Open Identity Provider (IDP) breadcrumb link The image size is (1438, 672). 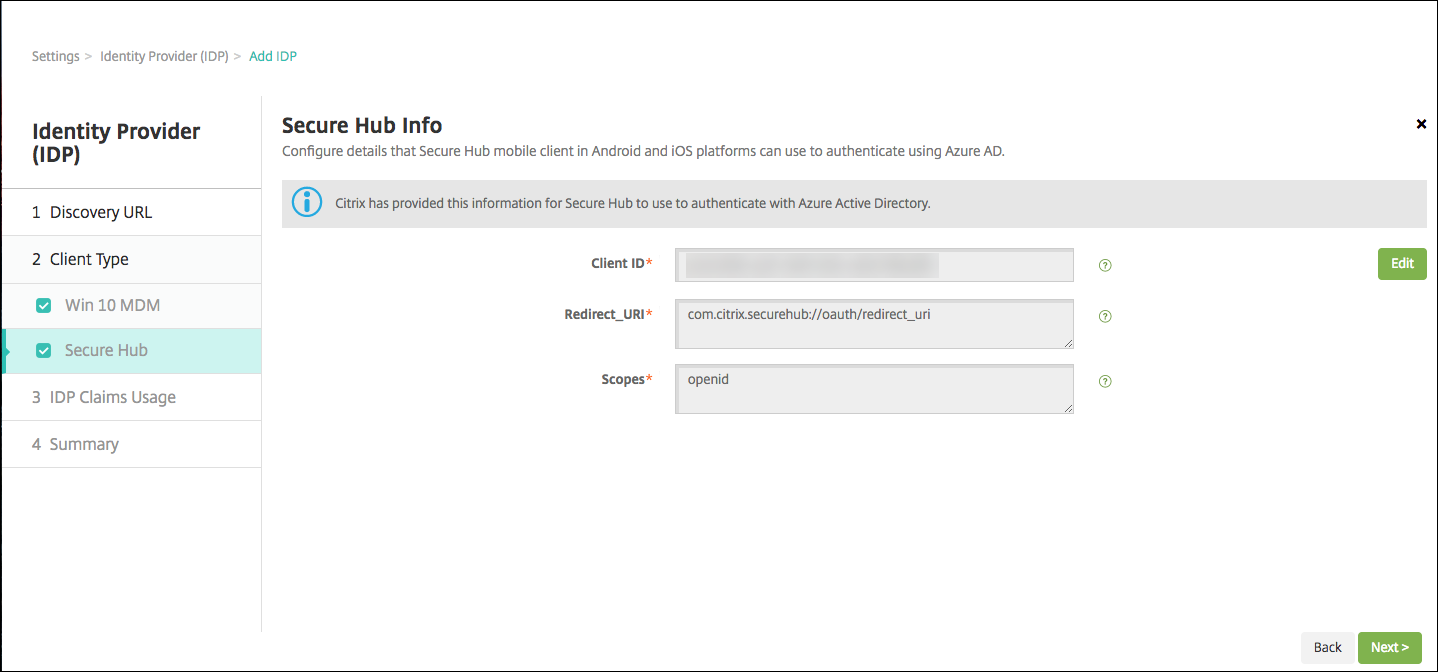tap(164, 56)
